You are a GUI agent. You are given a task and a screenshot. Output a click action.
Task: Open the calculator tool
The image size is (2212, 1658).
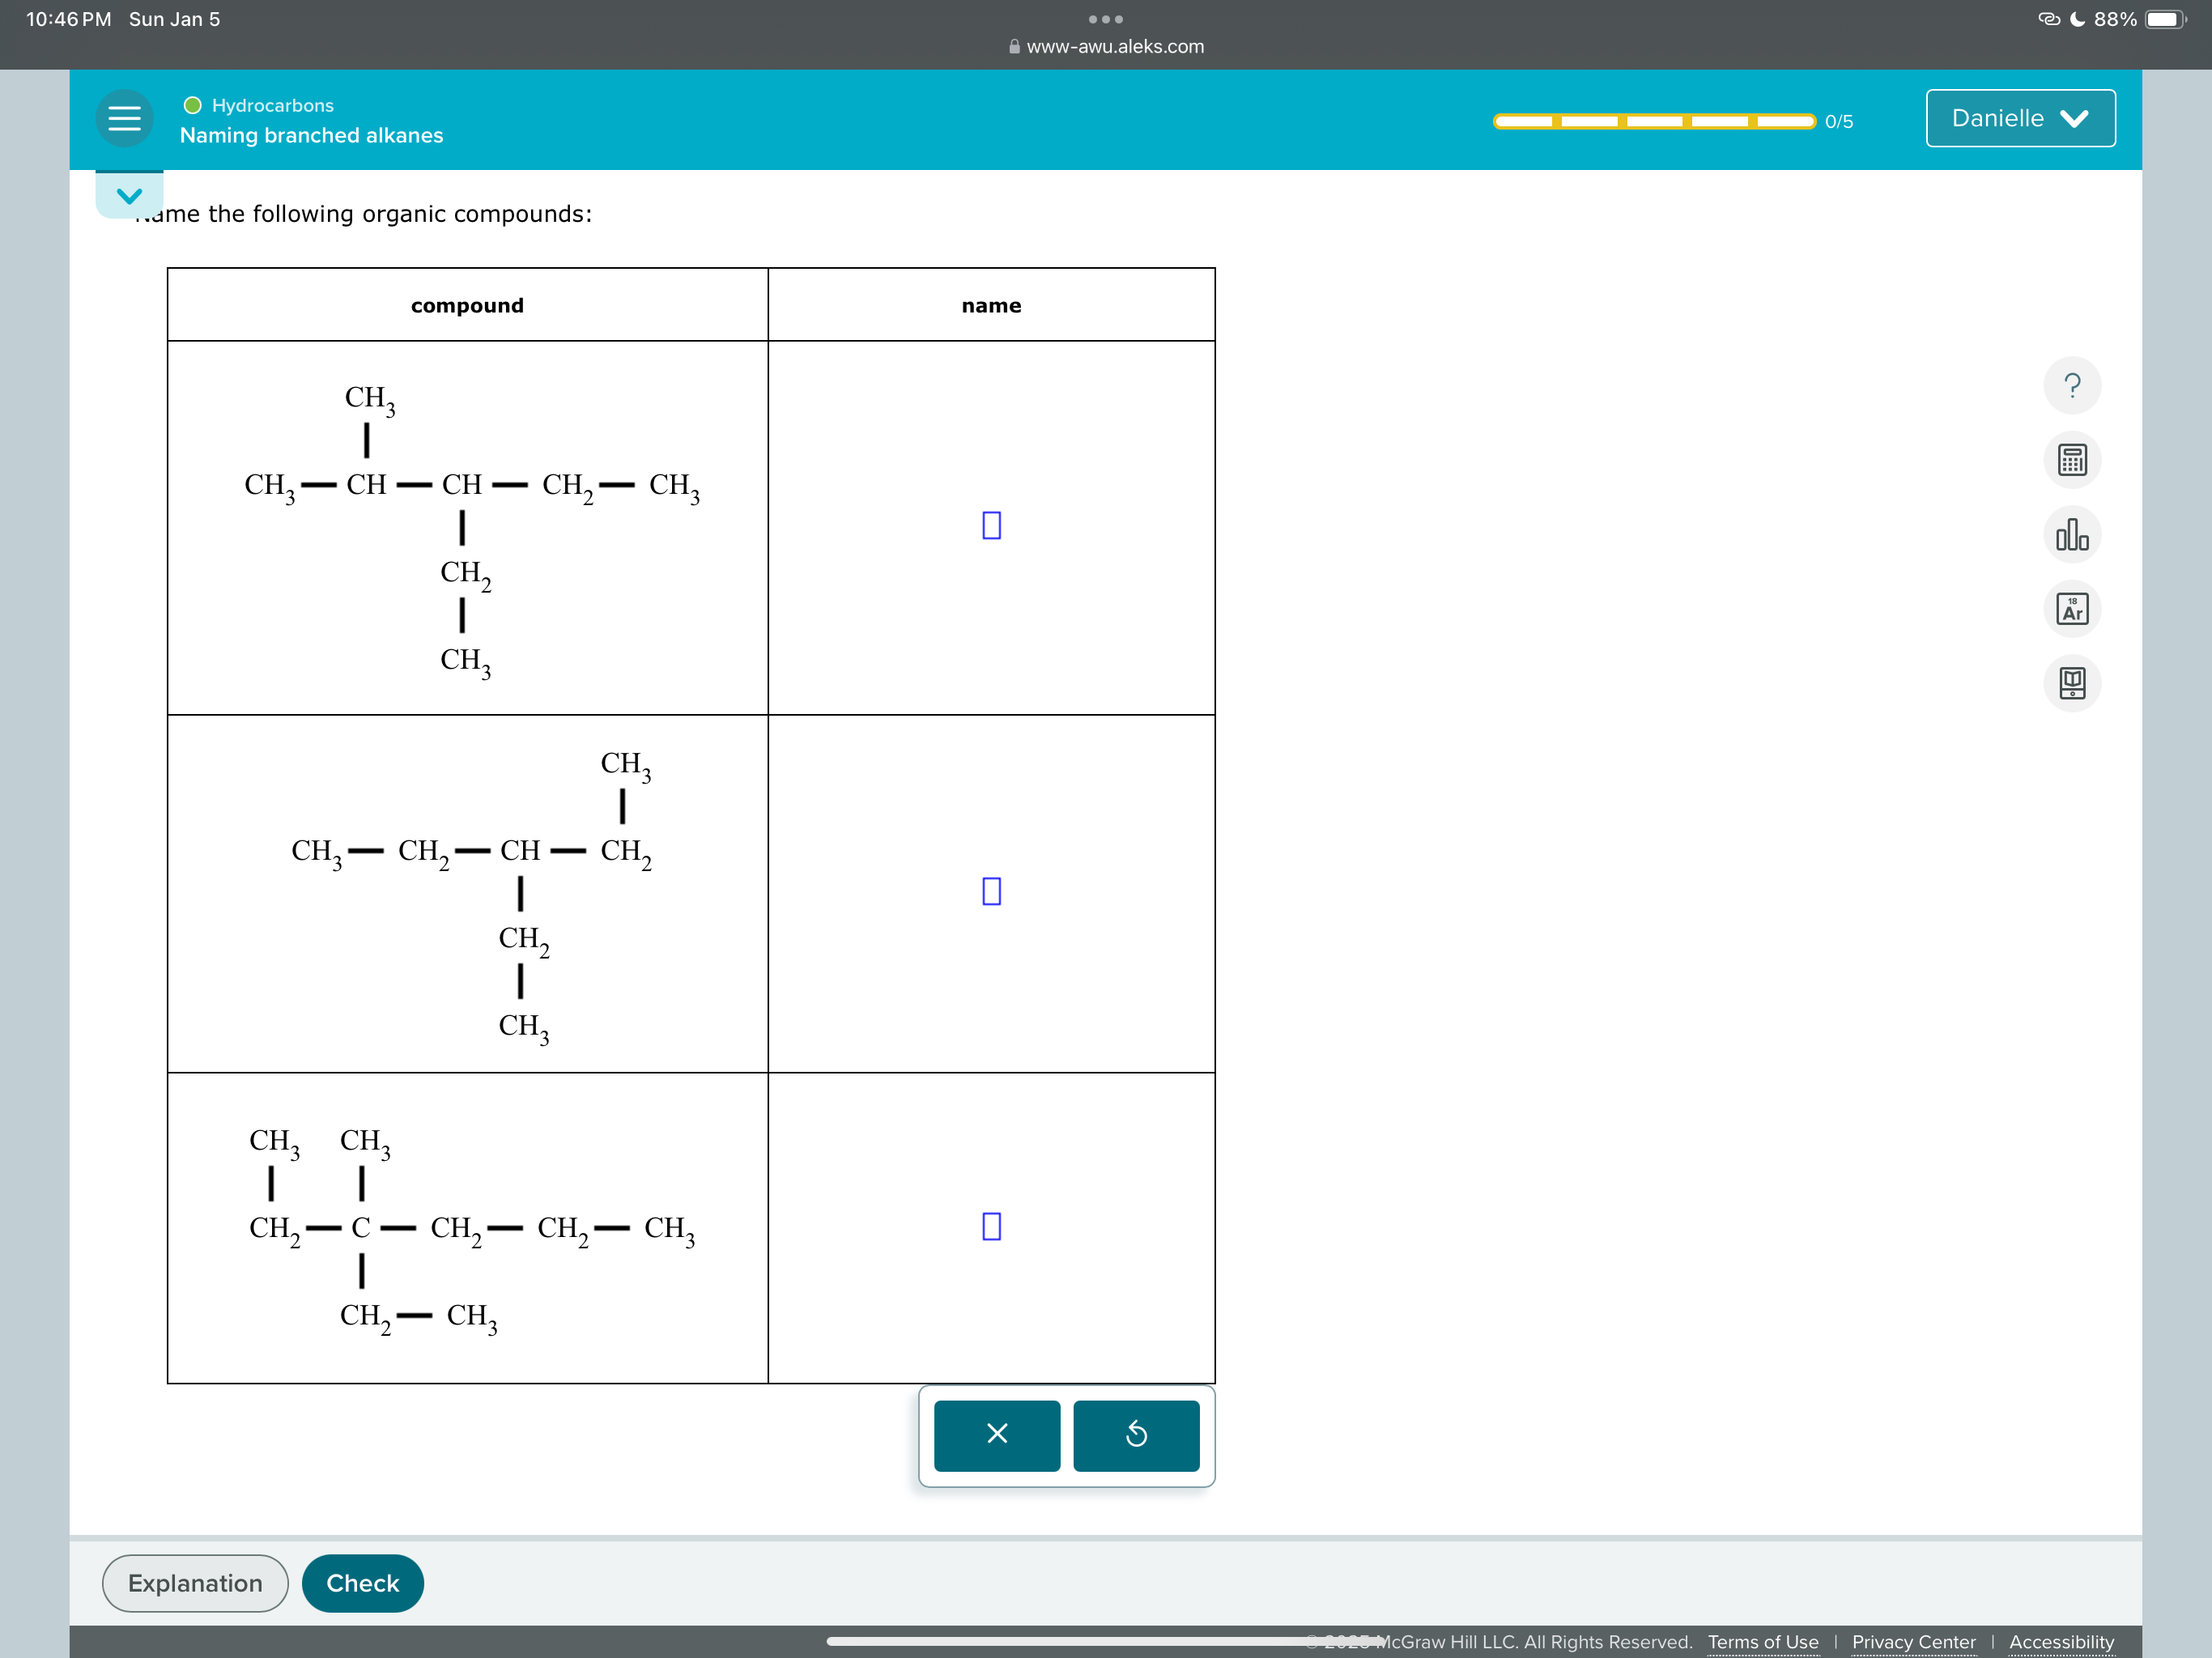coord(2071,460)
